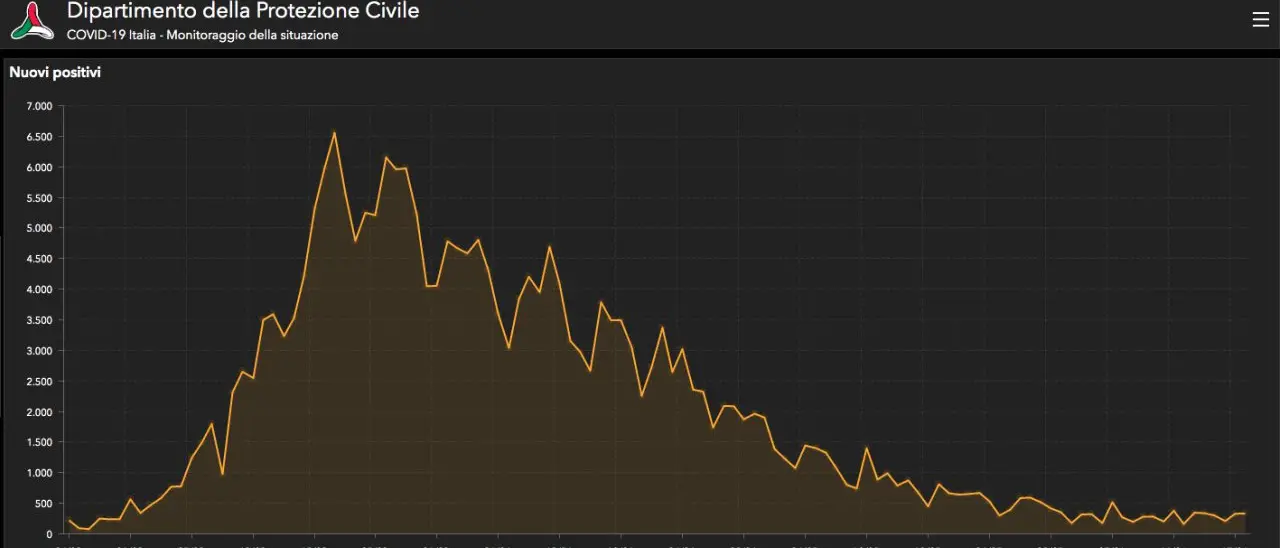Click the 6.500 y-axis label
Screen dimensions: 1280x548
[x=39, y=137]
